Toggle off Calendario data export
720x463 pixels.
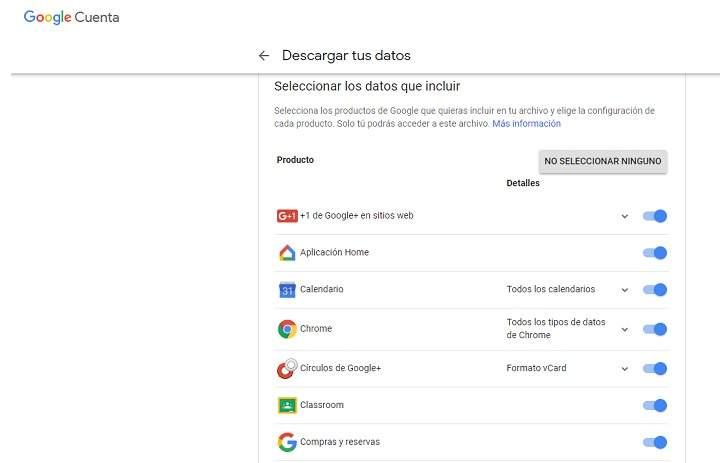(655, 290)
